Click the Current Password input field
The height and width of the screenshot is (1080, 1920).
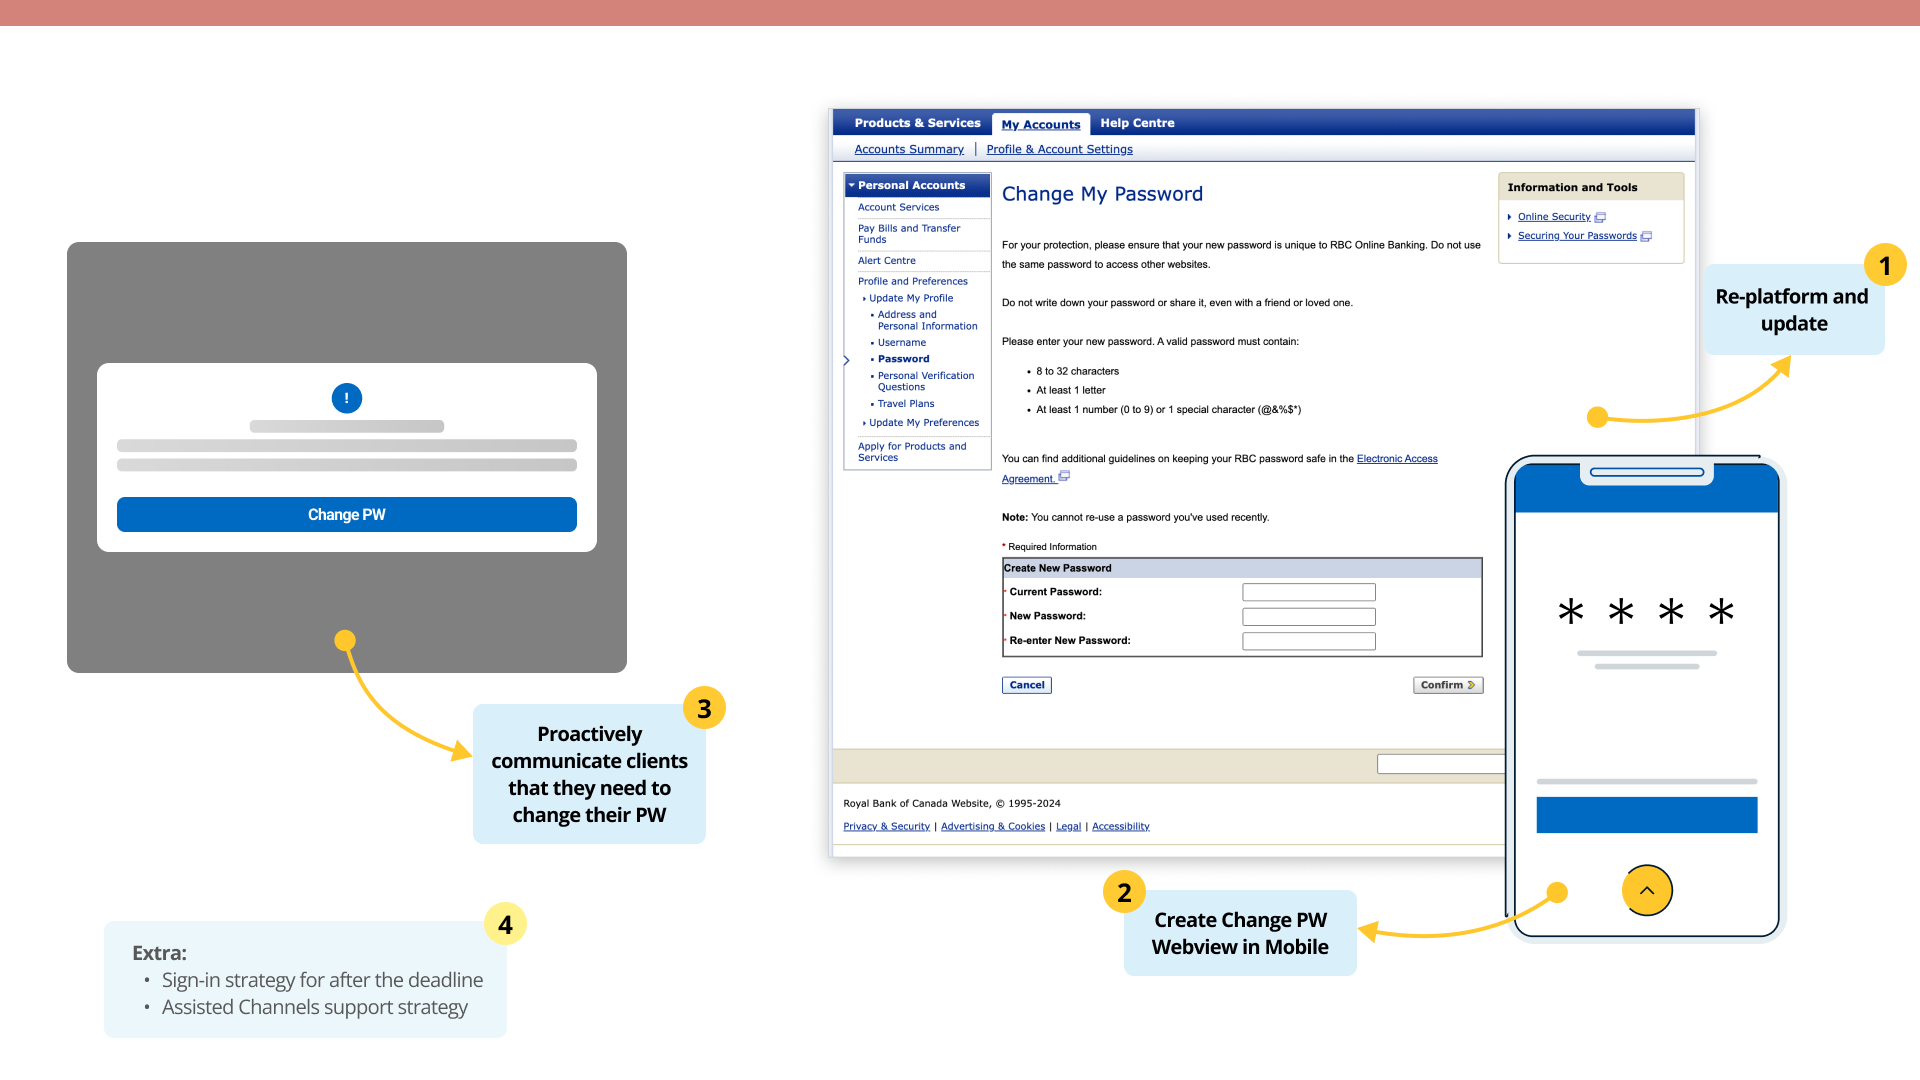coord(1308,592)
